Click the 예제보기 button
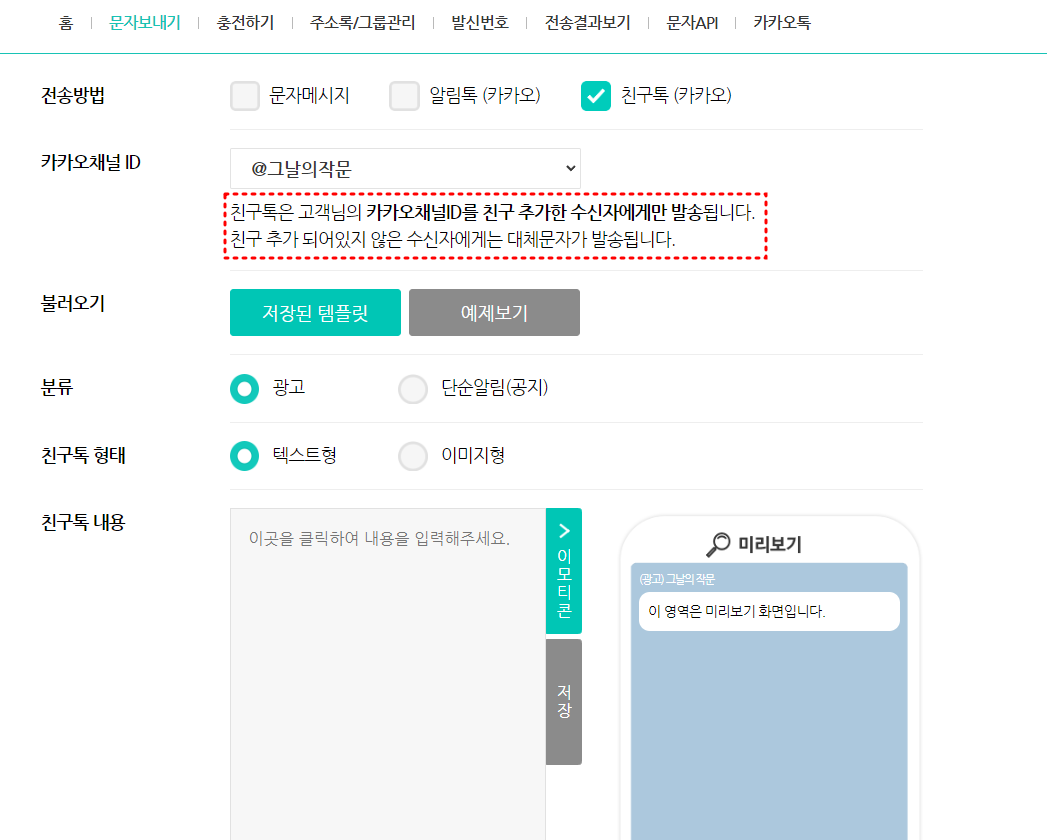This screenshot has height=840, width=1047. tap(494, 312)
